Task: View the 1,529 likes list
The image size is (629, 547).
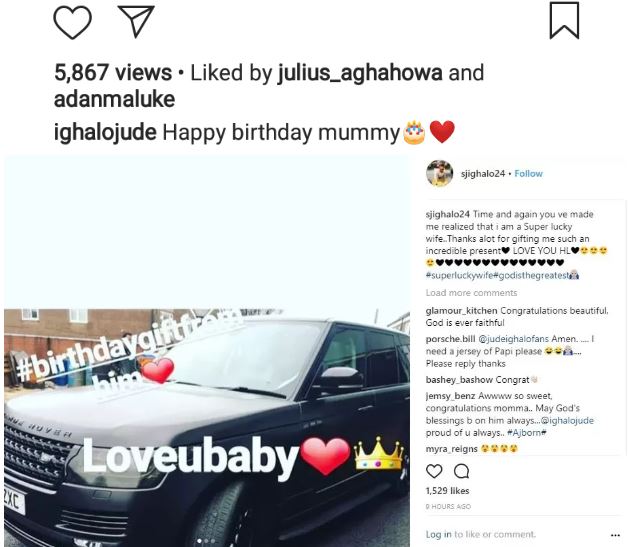Action: (x=447, y=490)
